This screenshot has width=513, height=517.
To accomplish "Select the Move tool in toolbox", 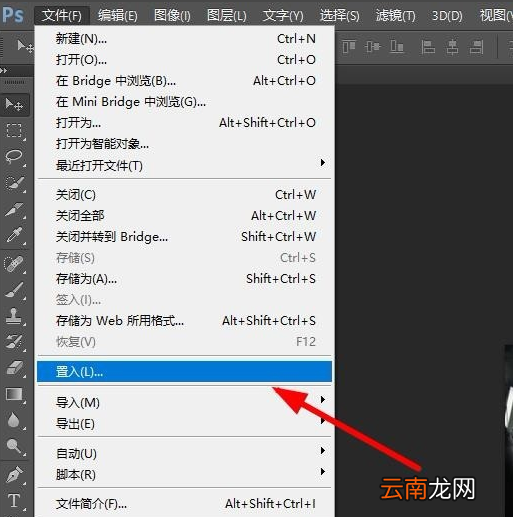I will click(15, 105).
